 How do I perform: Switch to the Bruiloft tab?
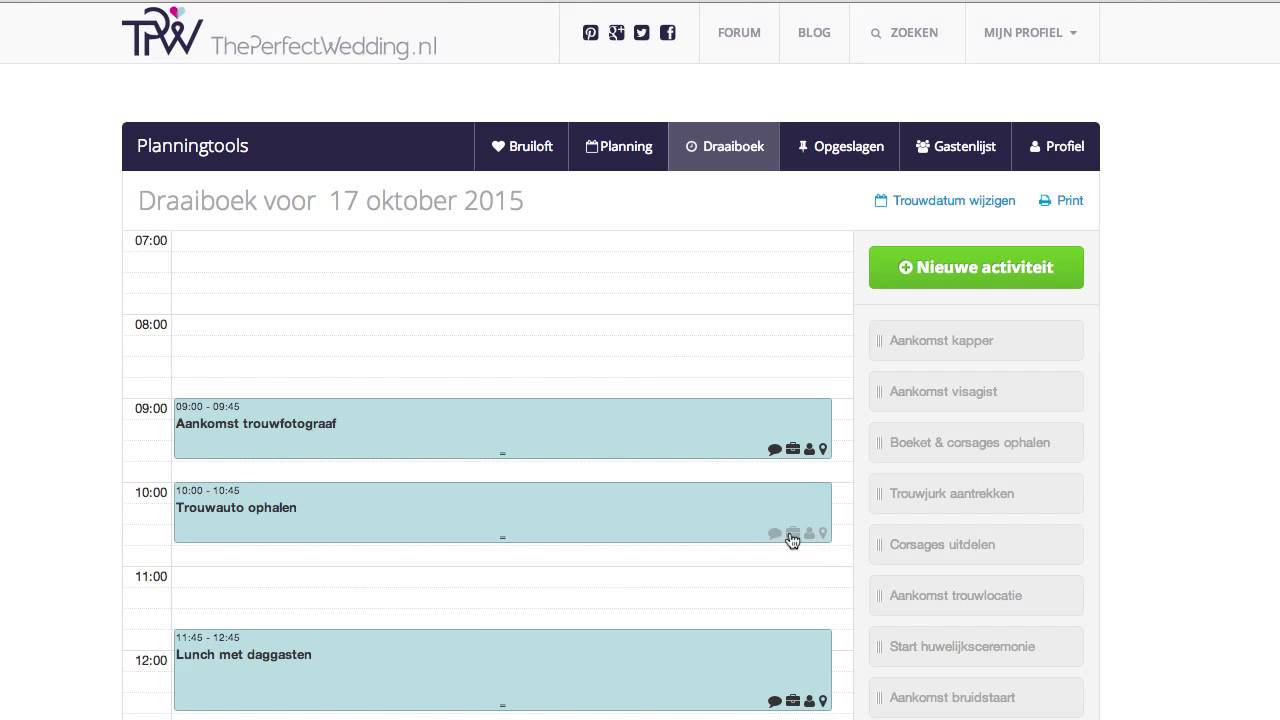[x=522, y=146]
